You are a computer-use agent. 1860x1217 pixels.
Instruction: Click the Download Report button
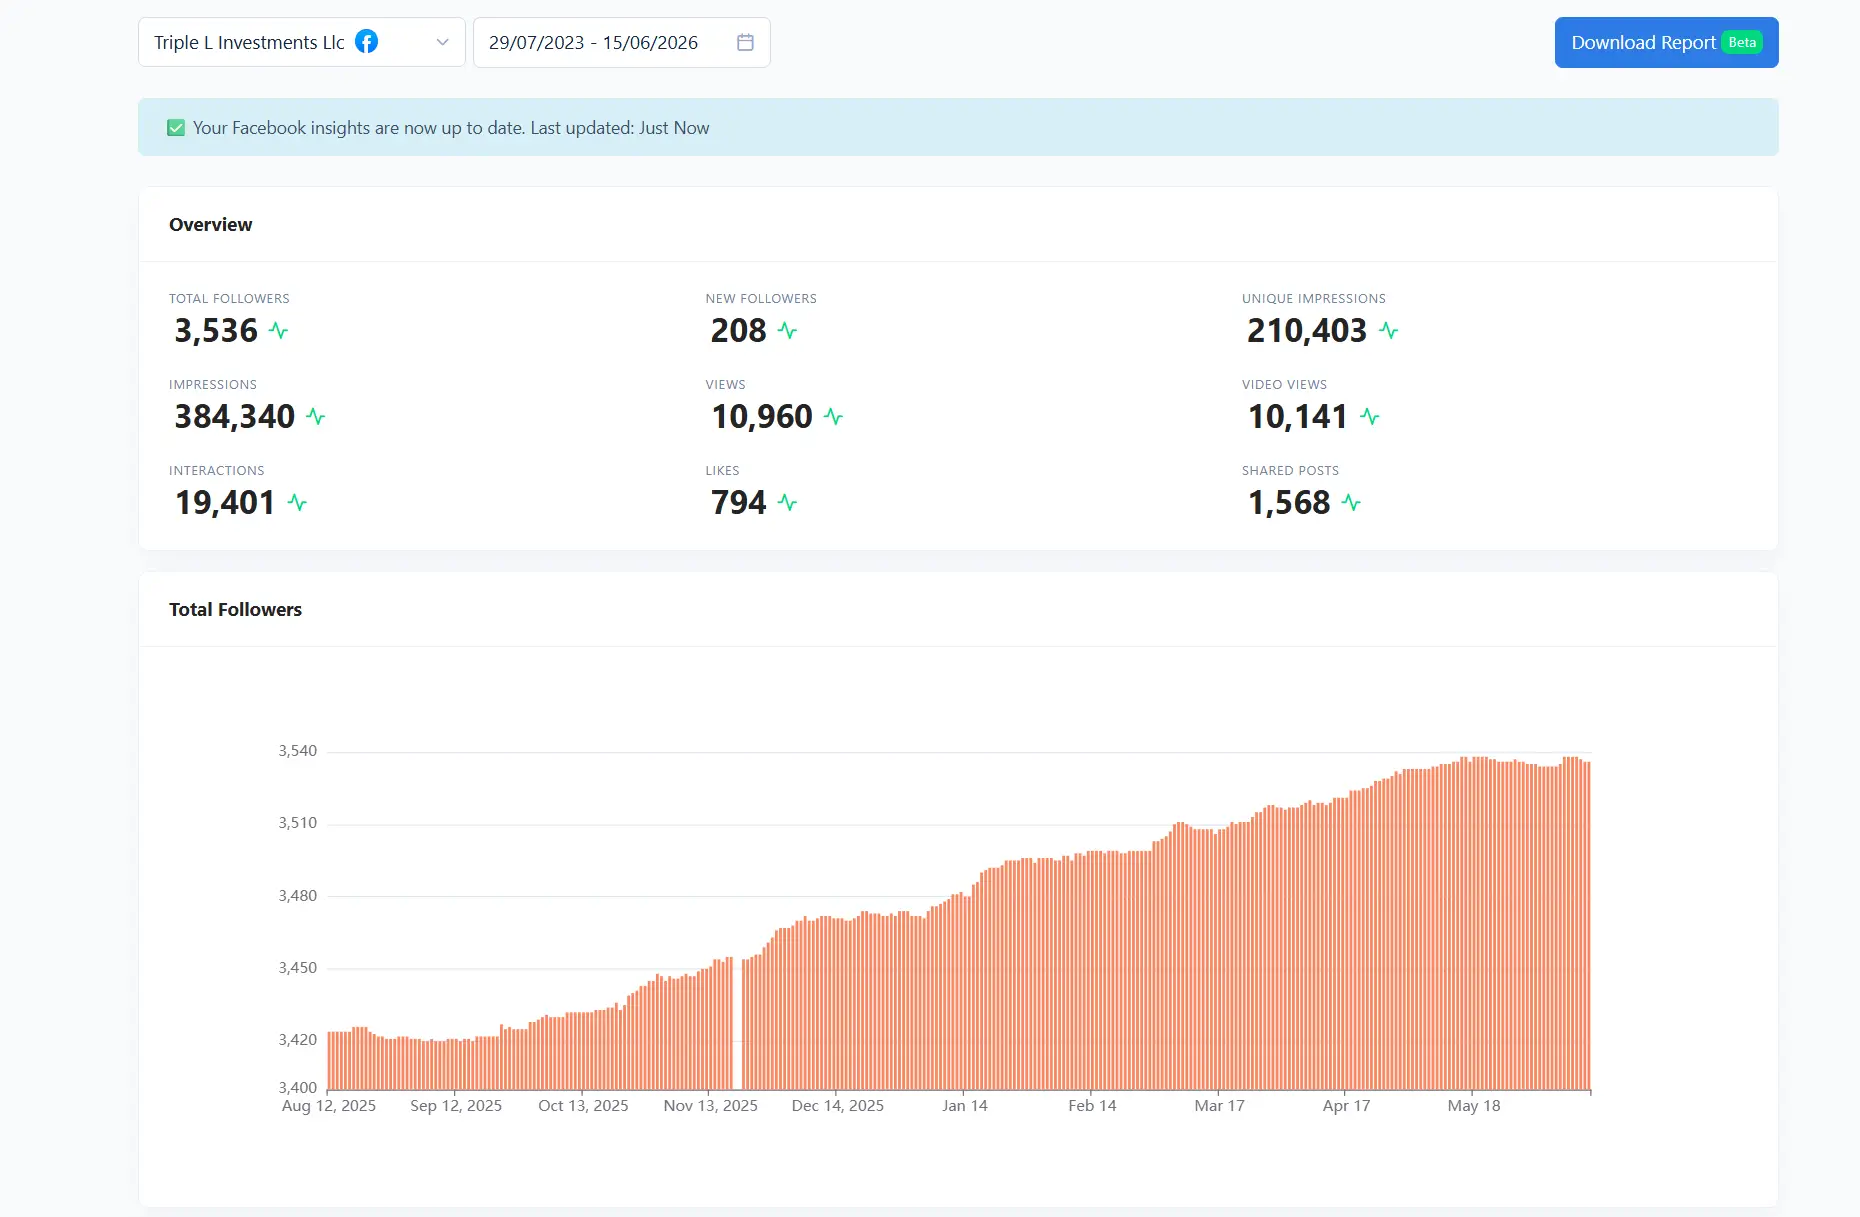coord(1666,42)
